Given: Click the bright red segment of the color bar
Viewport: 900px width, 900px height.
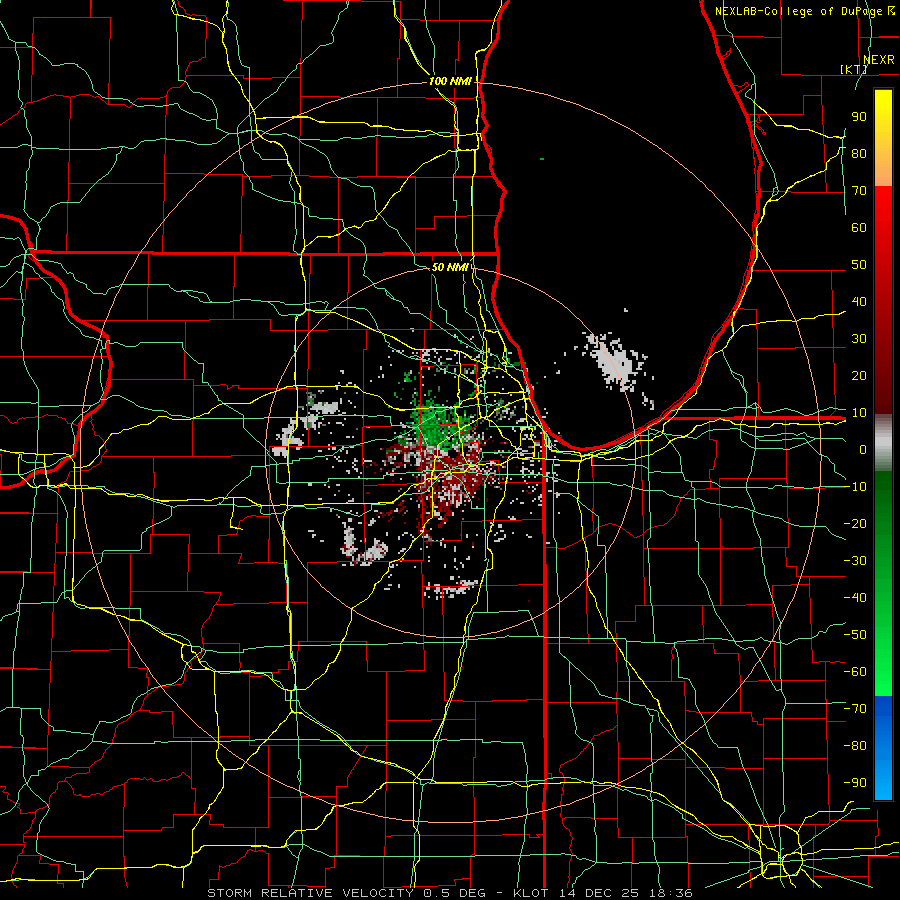Looking at the screenshot, I should point(883,212).
